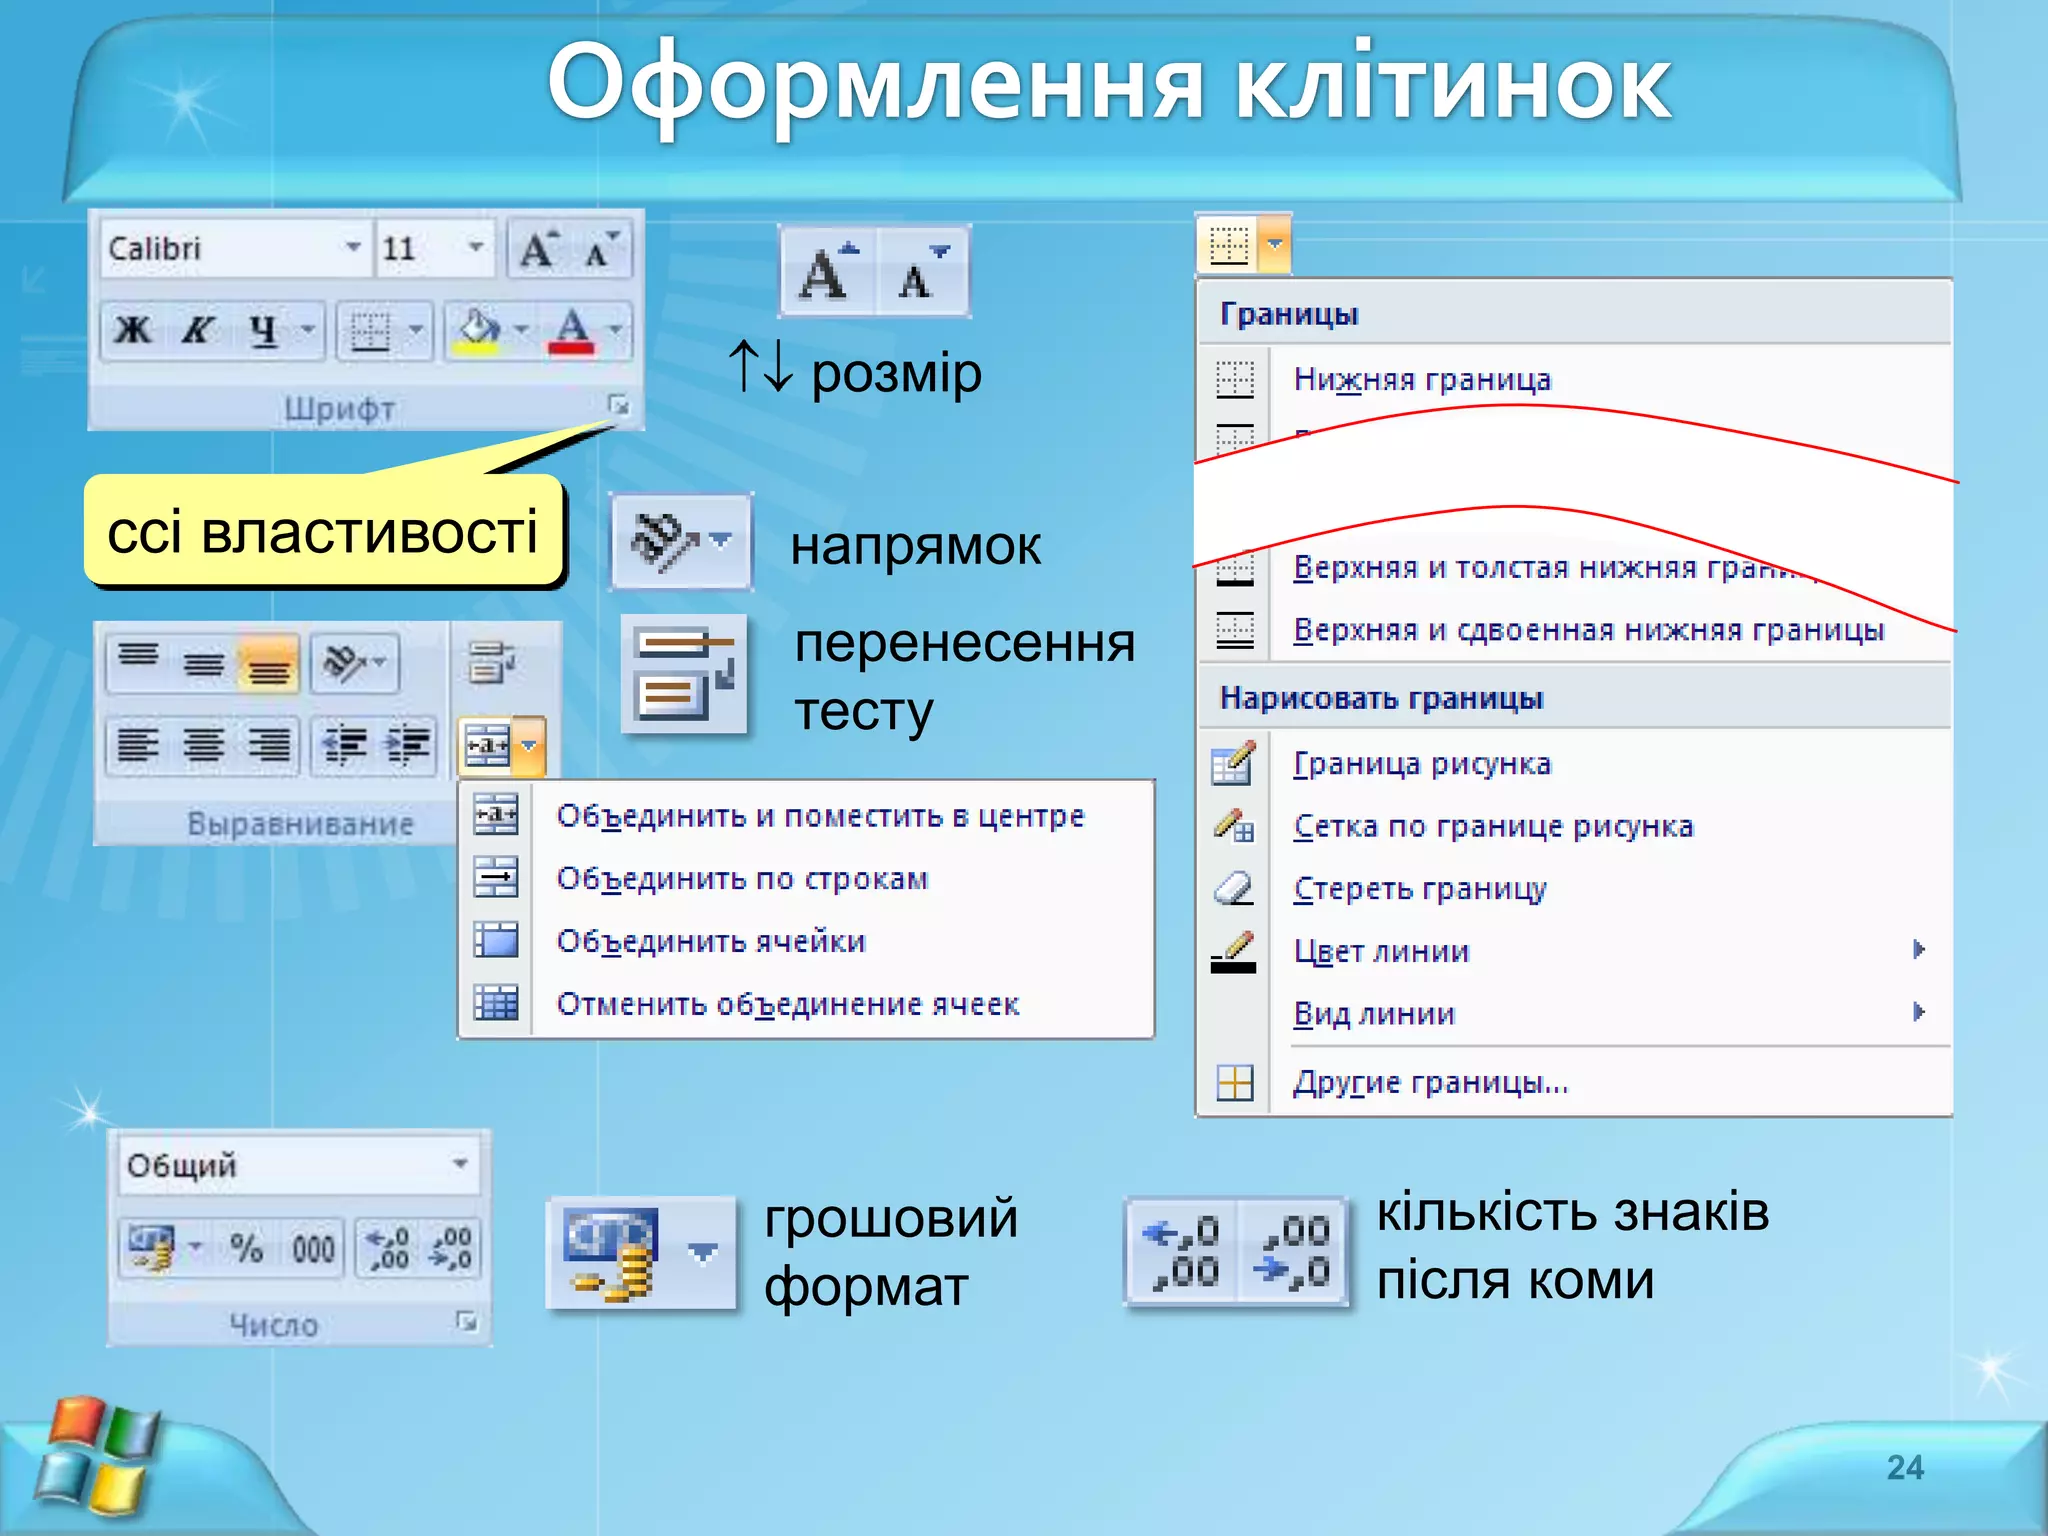Image resolution: width=2048 pixels, height=1536 pixels.
Task: Click accounting format icon in Число panel
Action: point(152,1248)
